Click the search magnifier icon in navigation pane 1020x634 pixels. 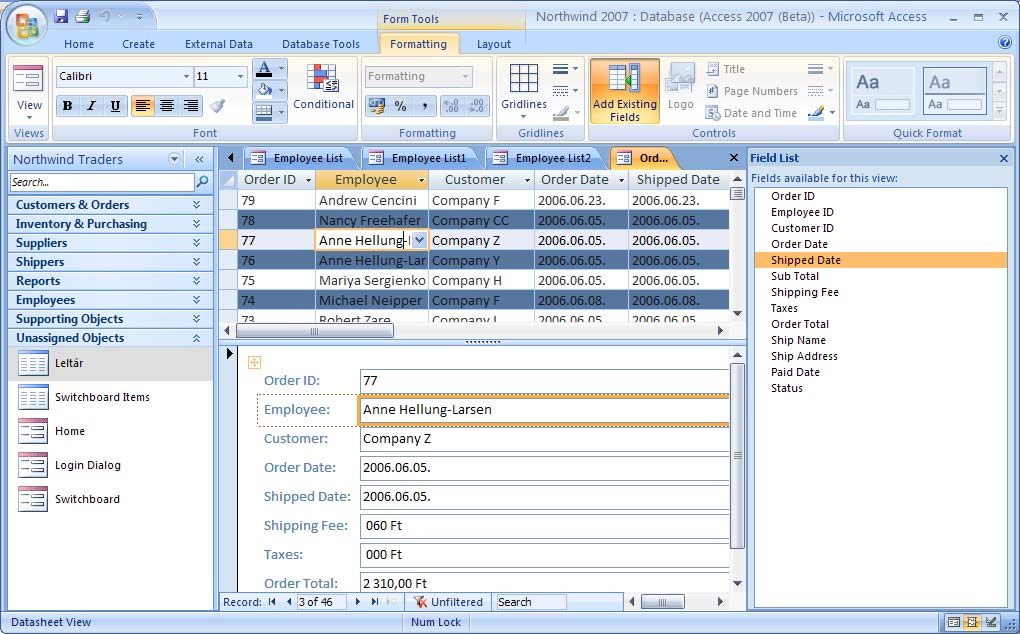point(202,182)
